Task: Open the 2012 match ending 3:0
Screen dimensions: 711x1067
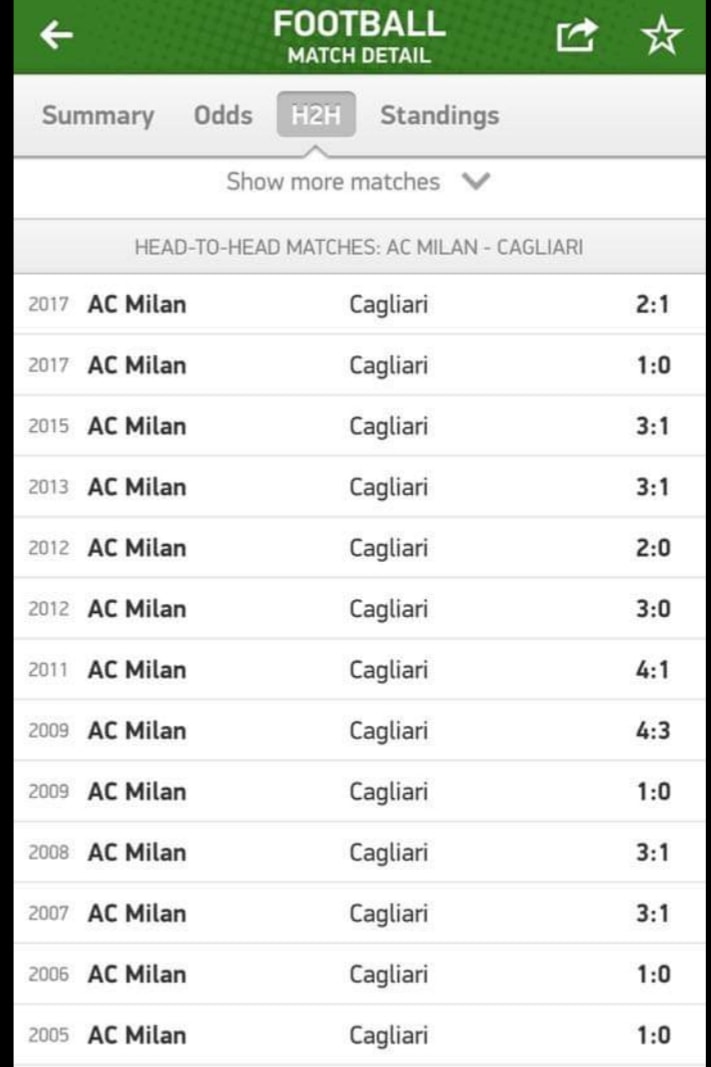Action: coord(359,608)
